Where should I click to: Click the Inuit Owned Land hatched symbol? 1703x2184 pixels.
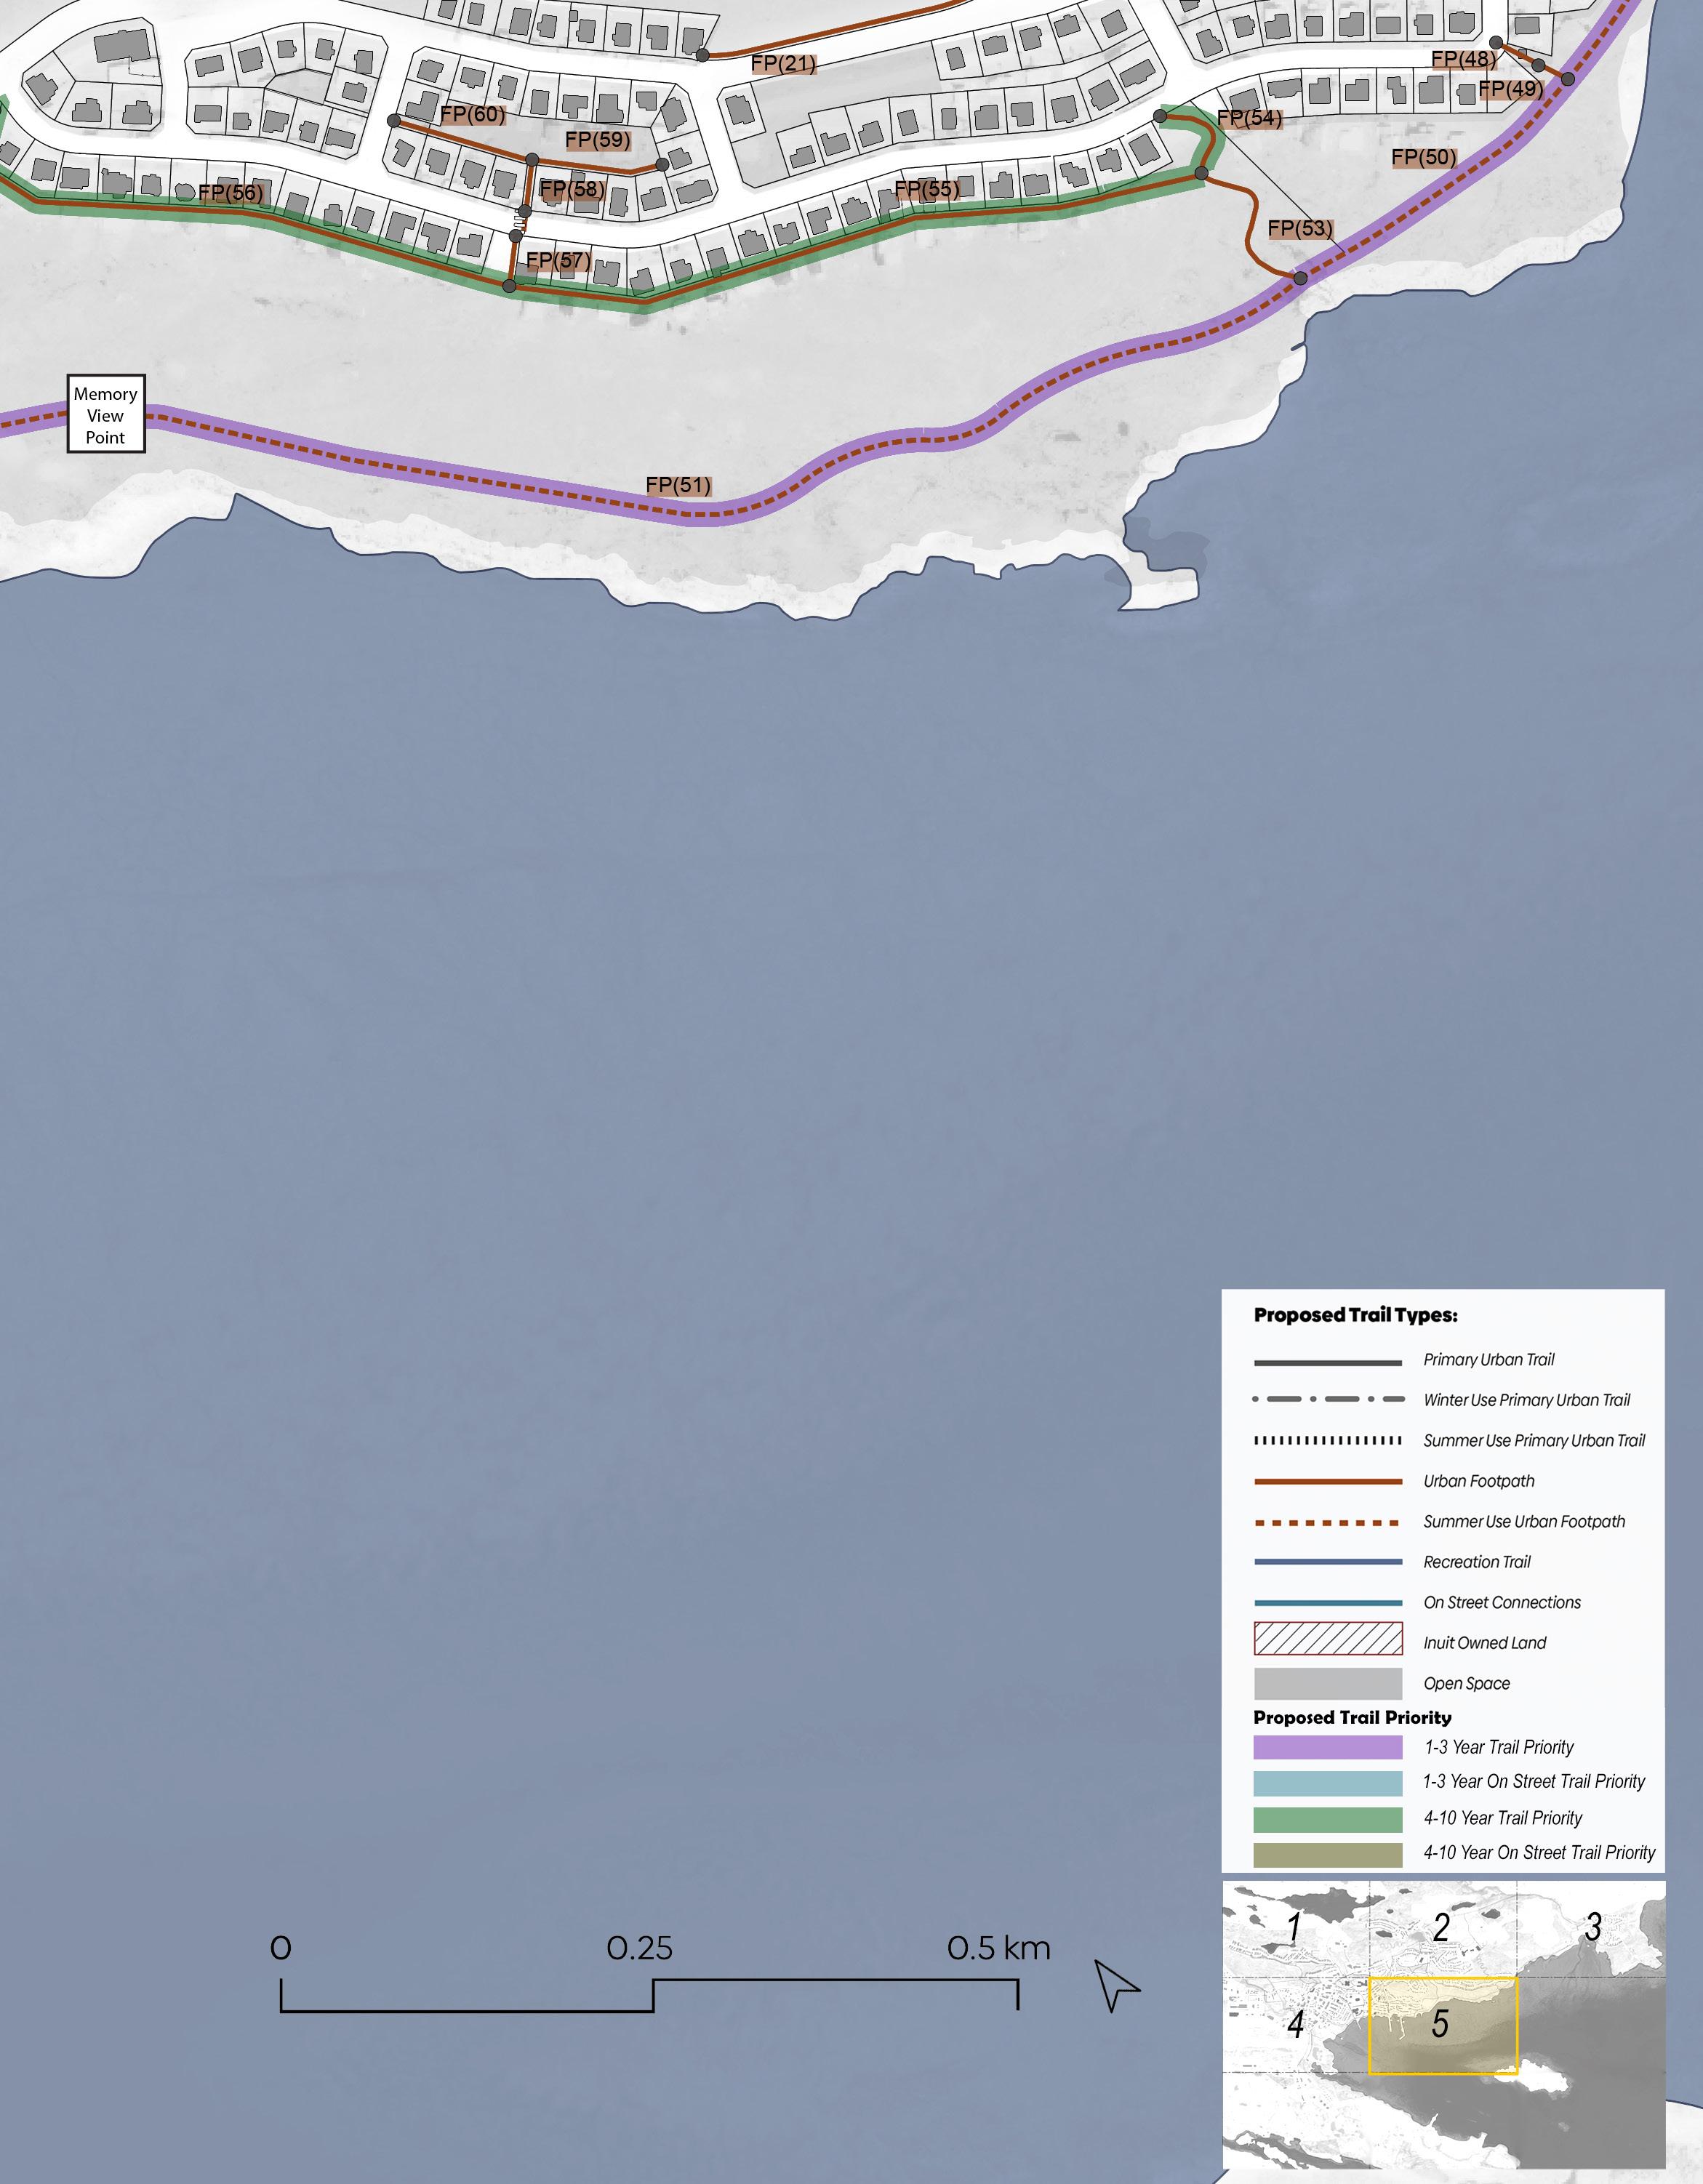(1327, 1639)
